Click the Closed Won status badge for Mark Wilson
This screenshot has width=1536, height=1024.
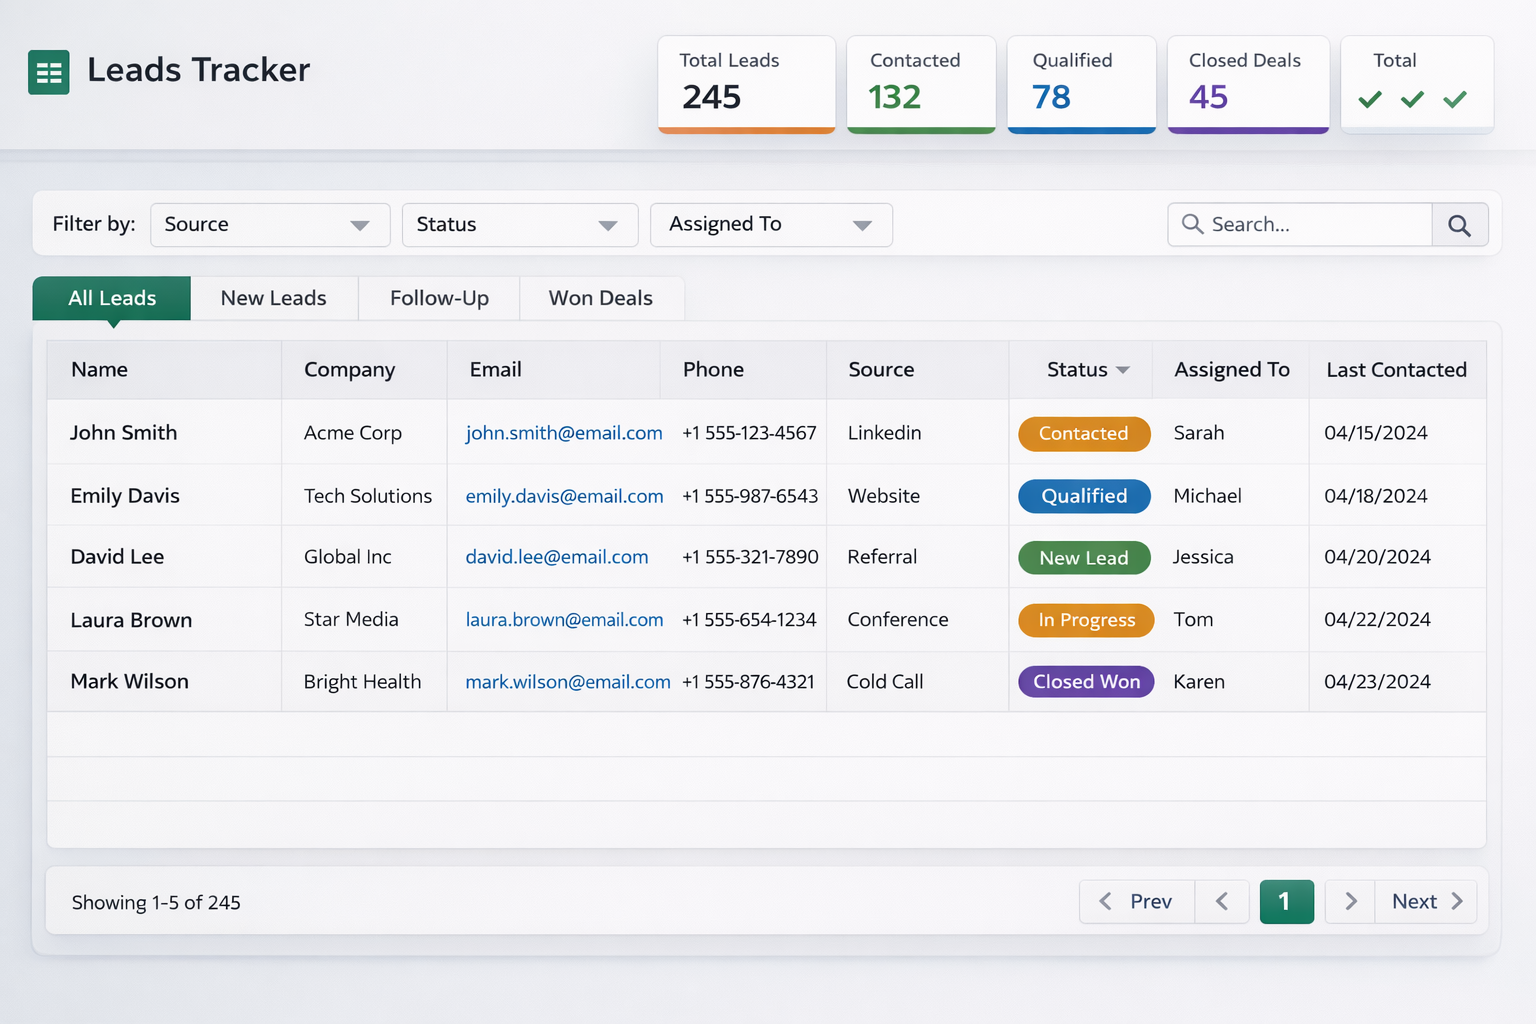(1085, 681)
